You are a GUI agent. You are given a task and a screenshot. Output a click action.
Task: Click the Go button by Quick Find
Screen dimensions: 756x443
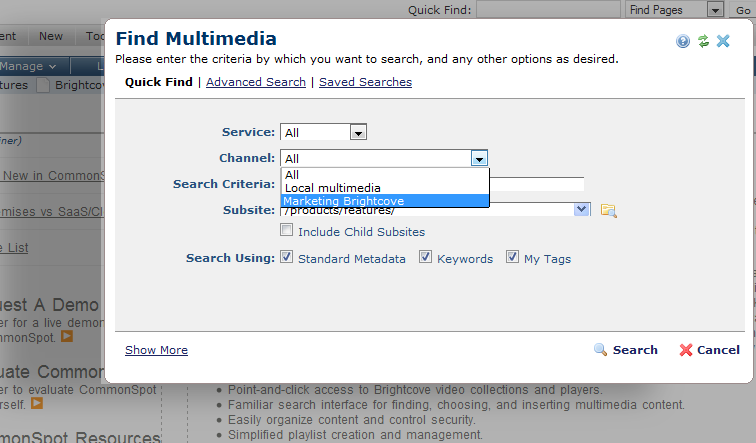click(x=743, y=10)
